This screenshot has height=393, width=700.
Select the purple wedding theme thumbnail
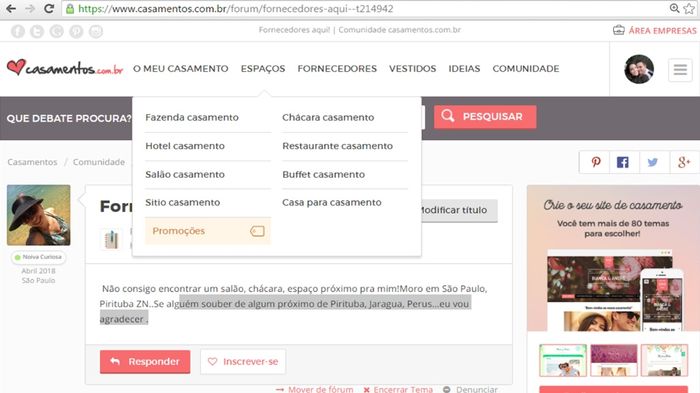(613, 360)
